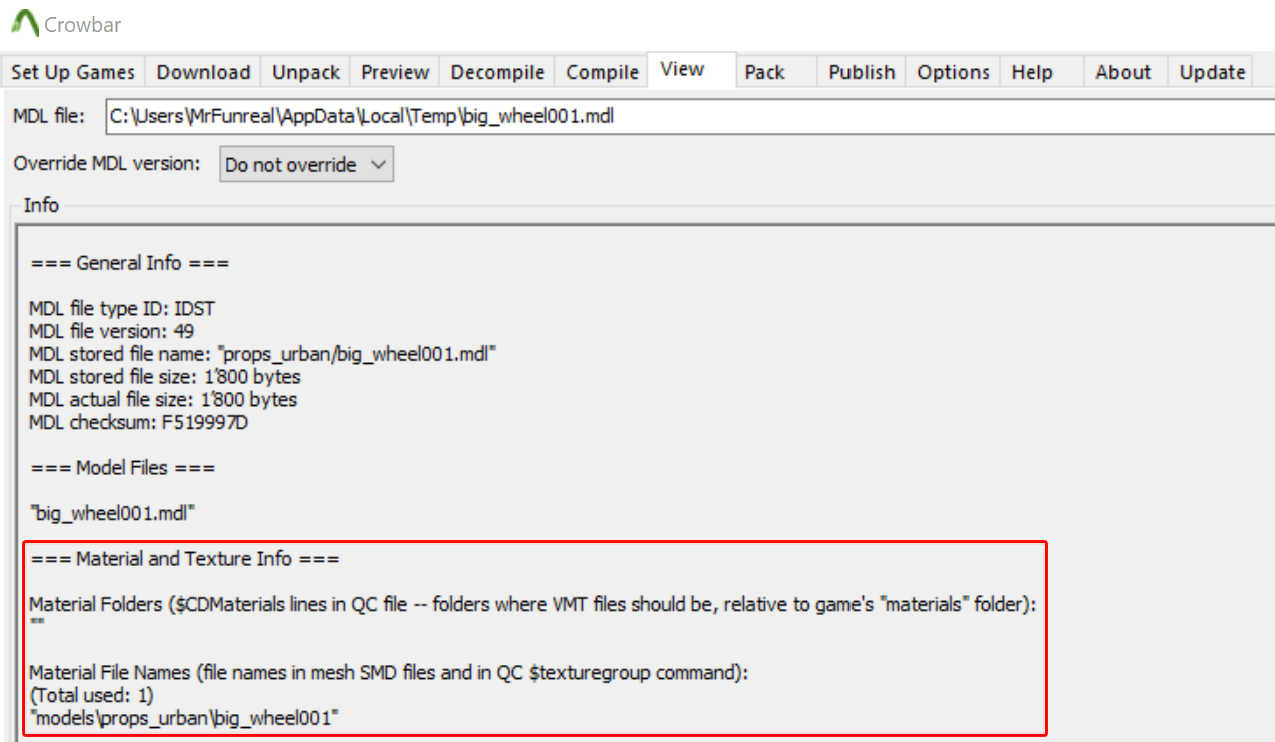Go to the Update tab

1212,72
